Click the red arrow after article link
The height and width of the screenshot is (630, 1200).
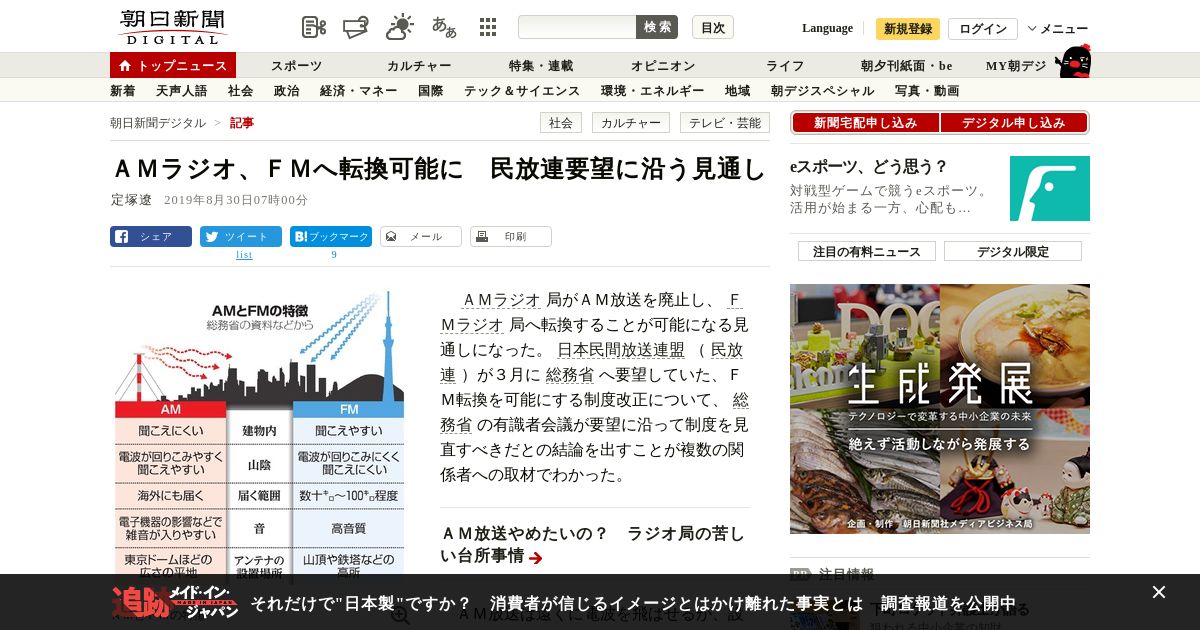click(x=536, y=558)
